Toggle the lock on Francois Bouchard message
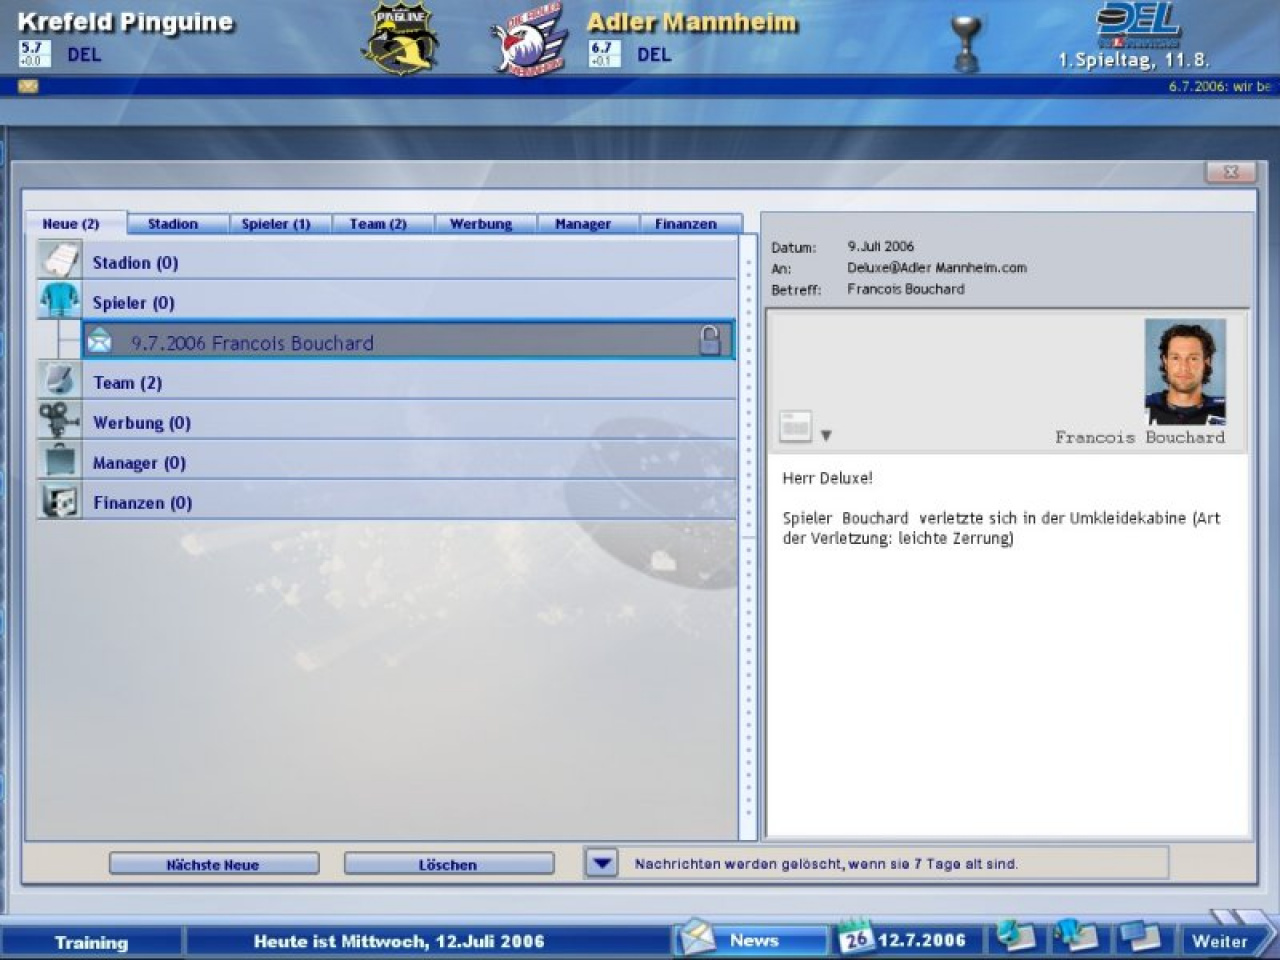1280x960 pixels. click(709, 340)
